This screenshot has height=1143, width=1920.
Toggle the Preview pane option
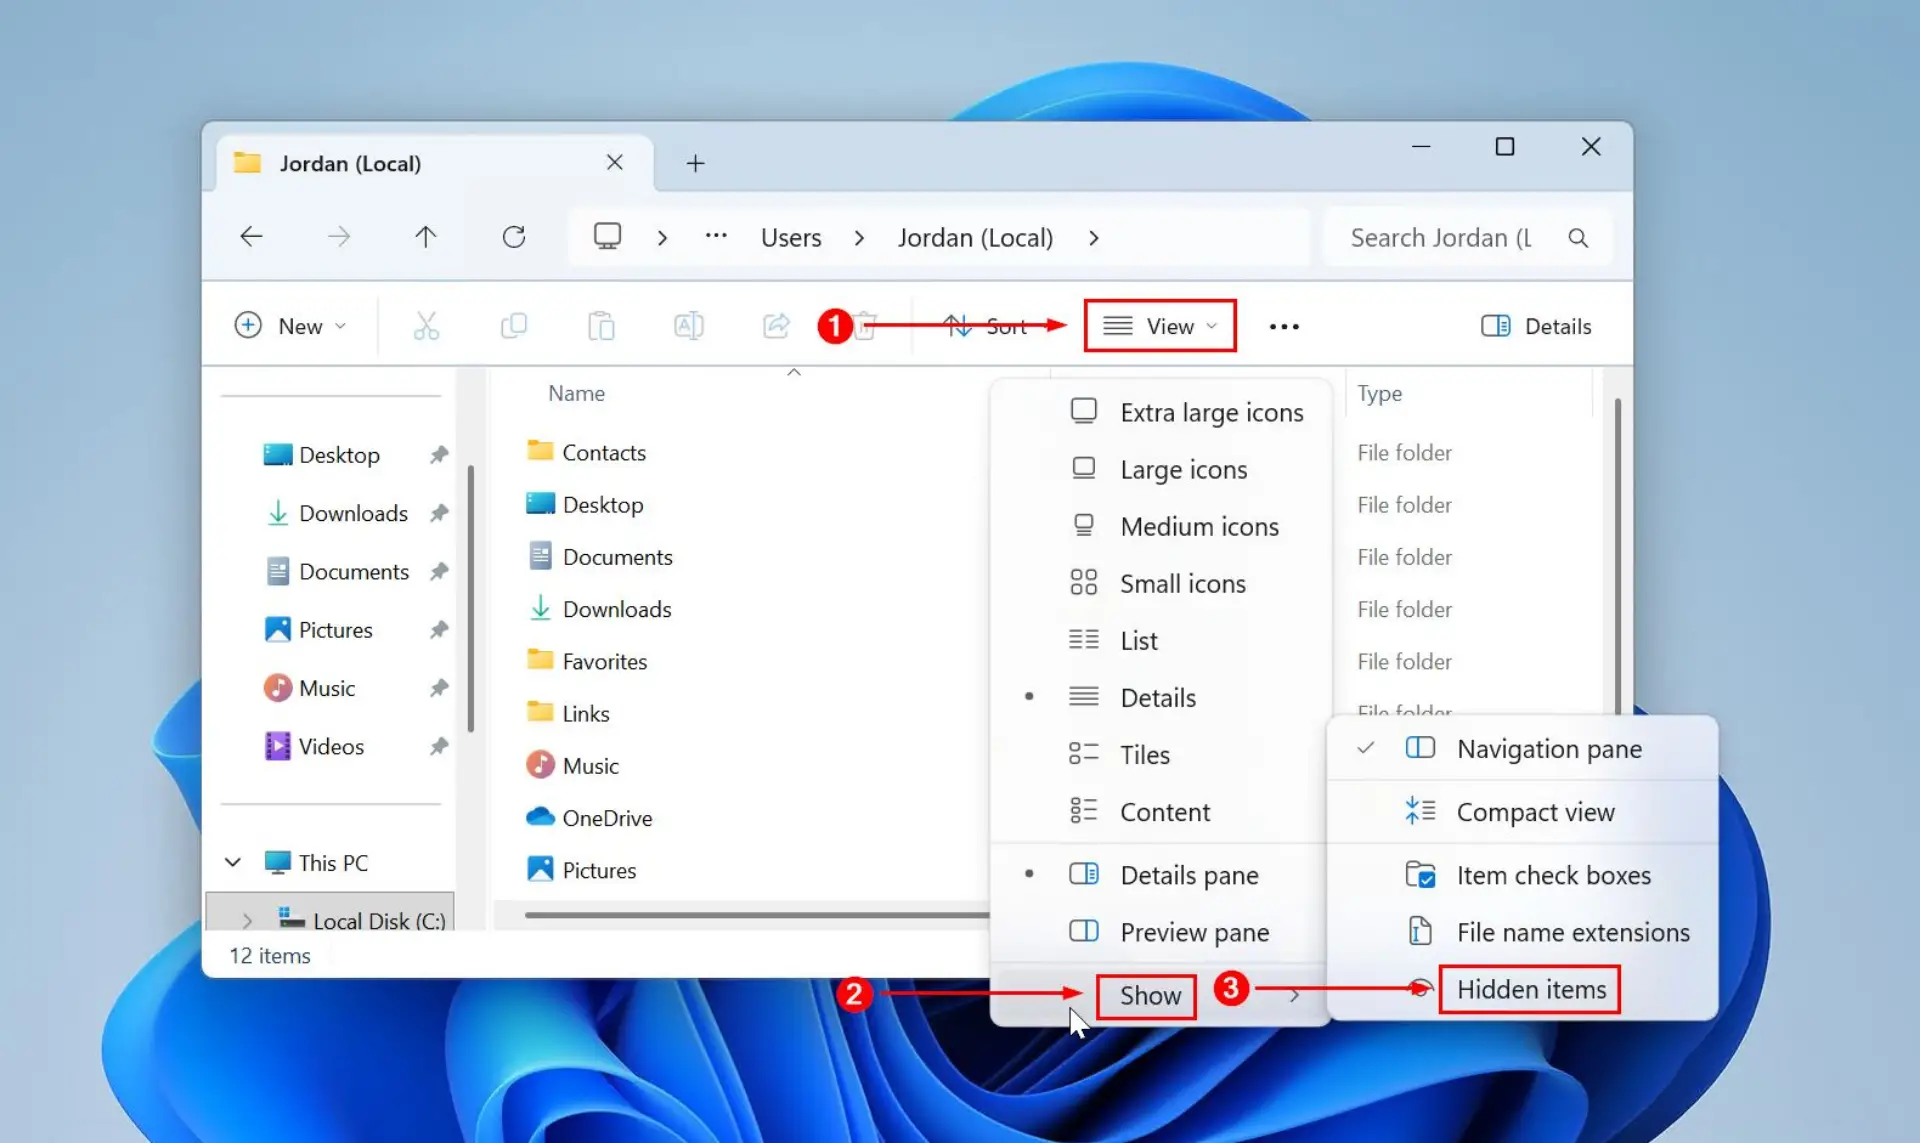(x=1161, y=932)
